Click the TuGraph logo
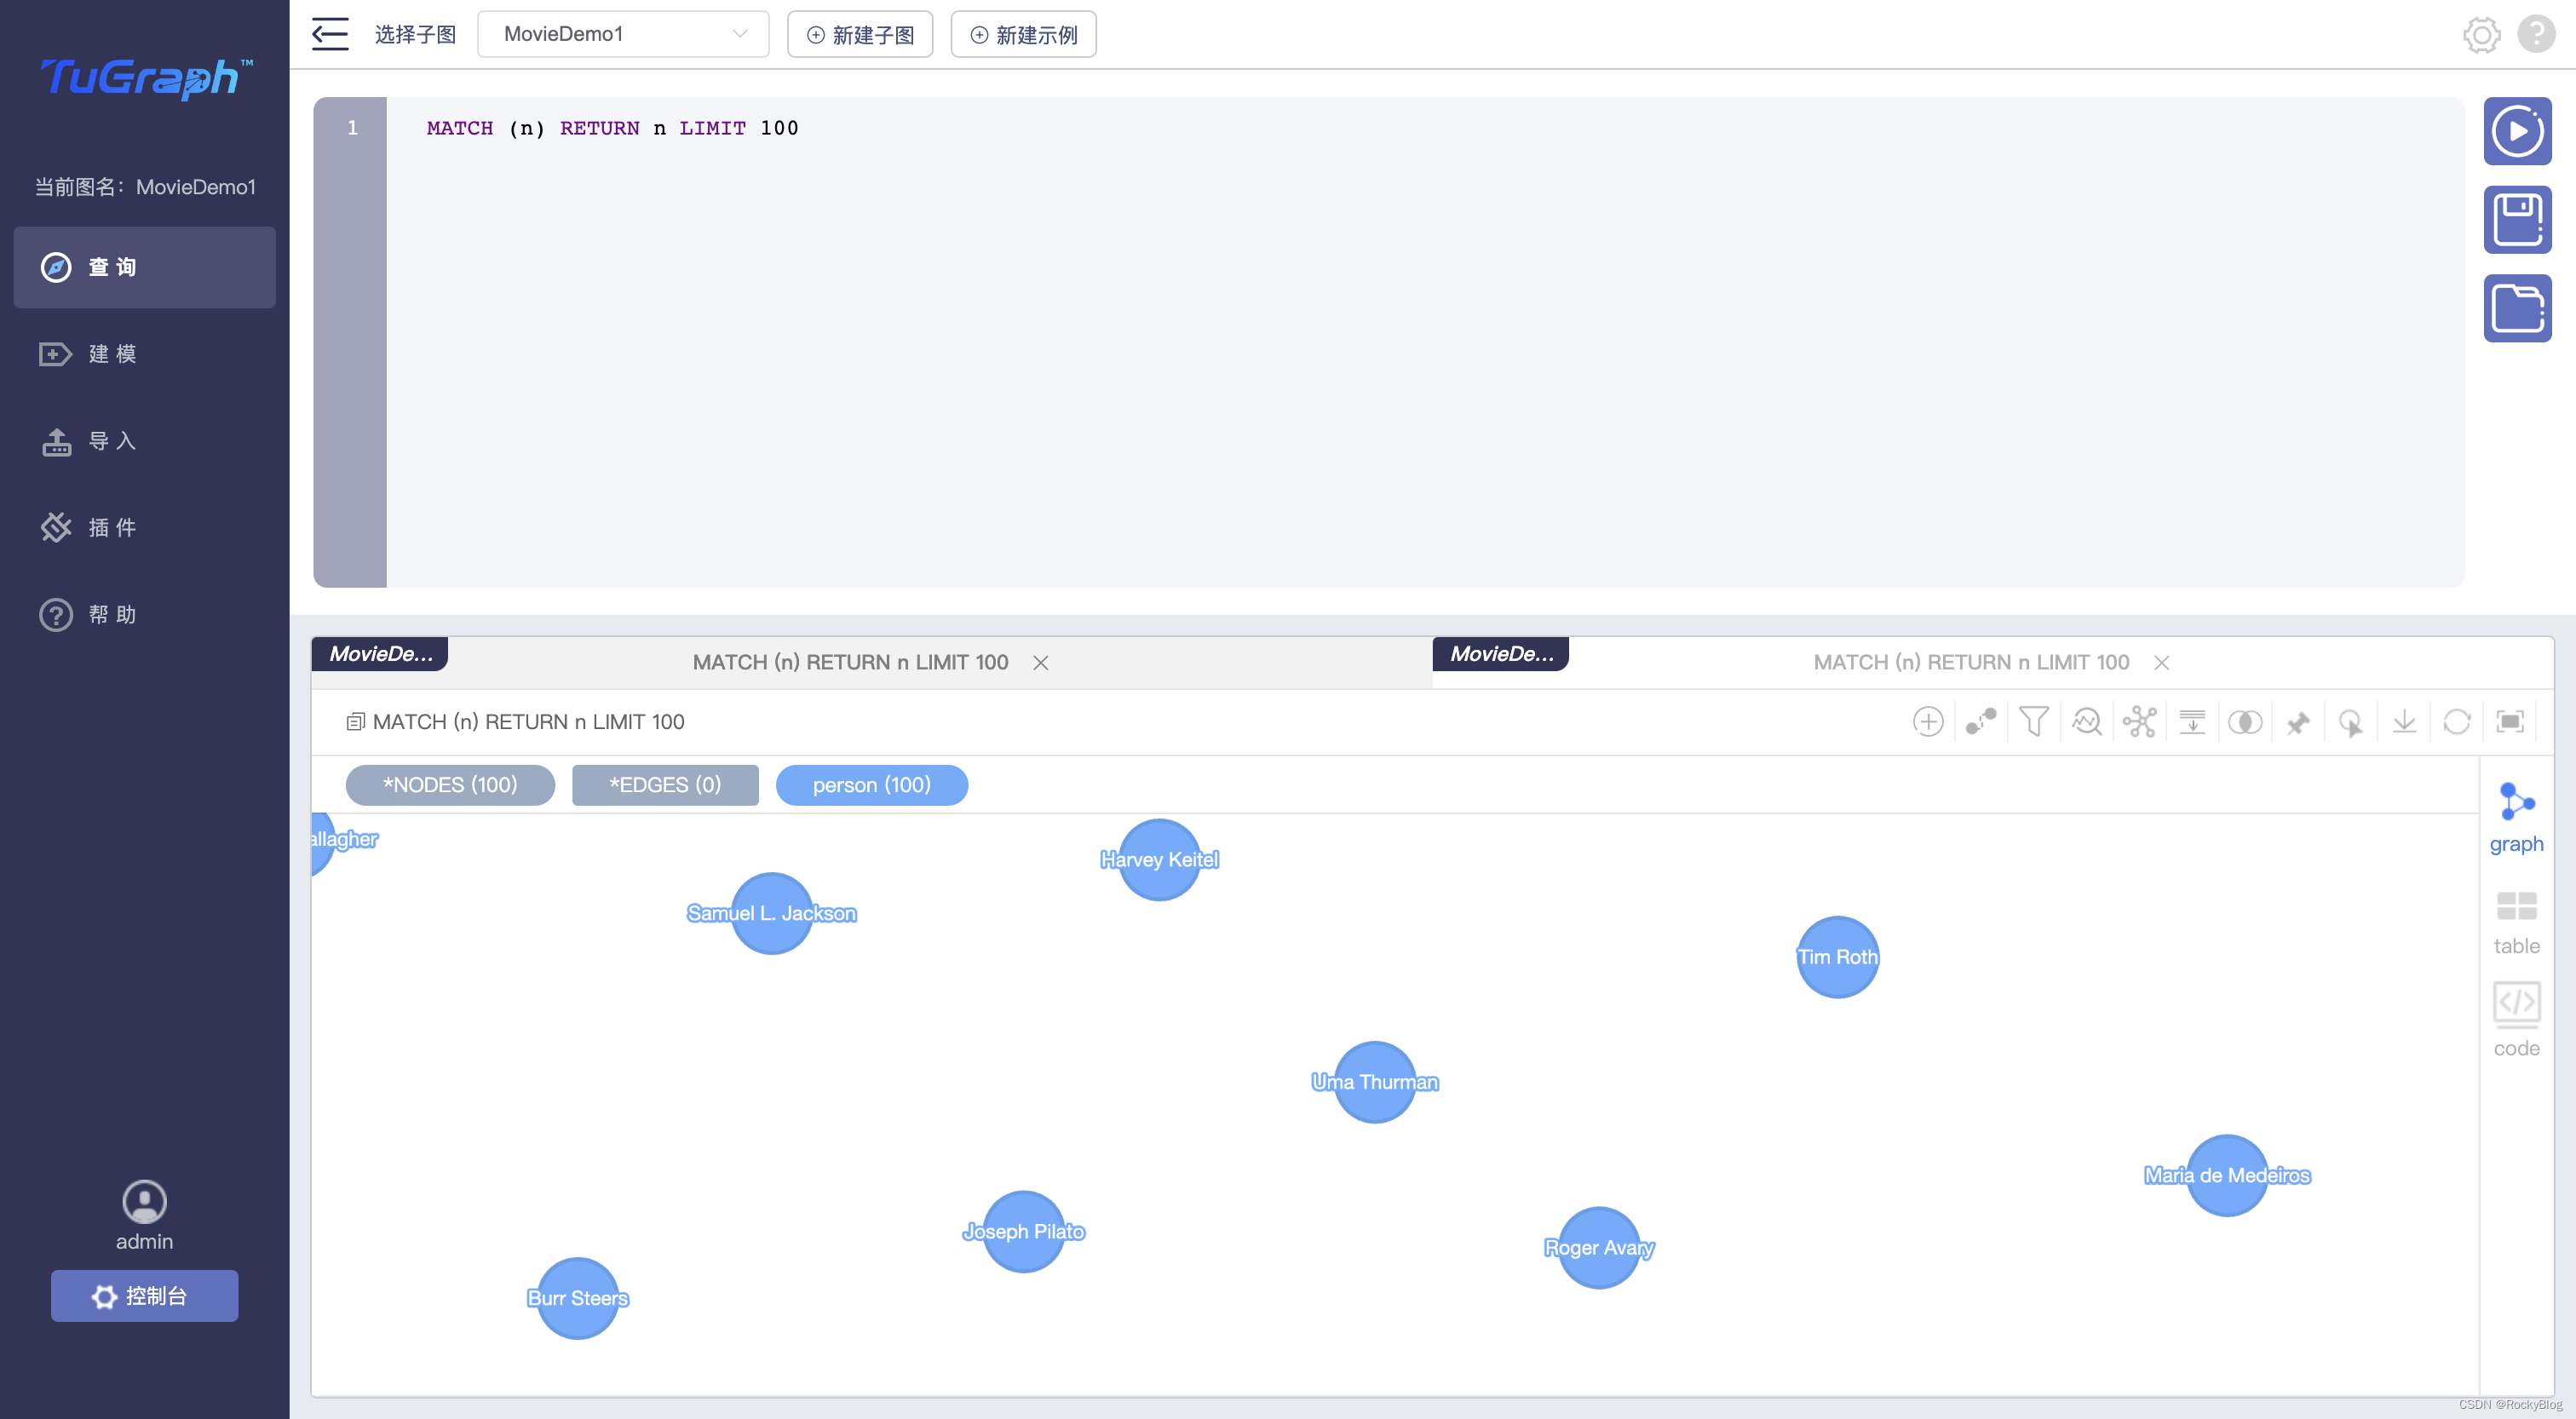The height and width of the screenshot is (1419, 2576). 146,78
